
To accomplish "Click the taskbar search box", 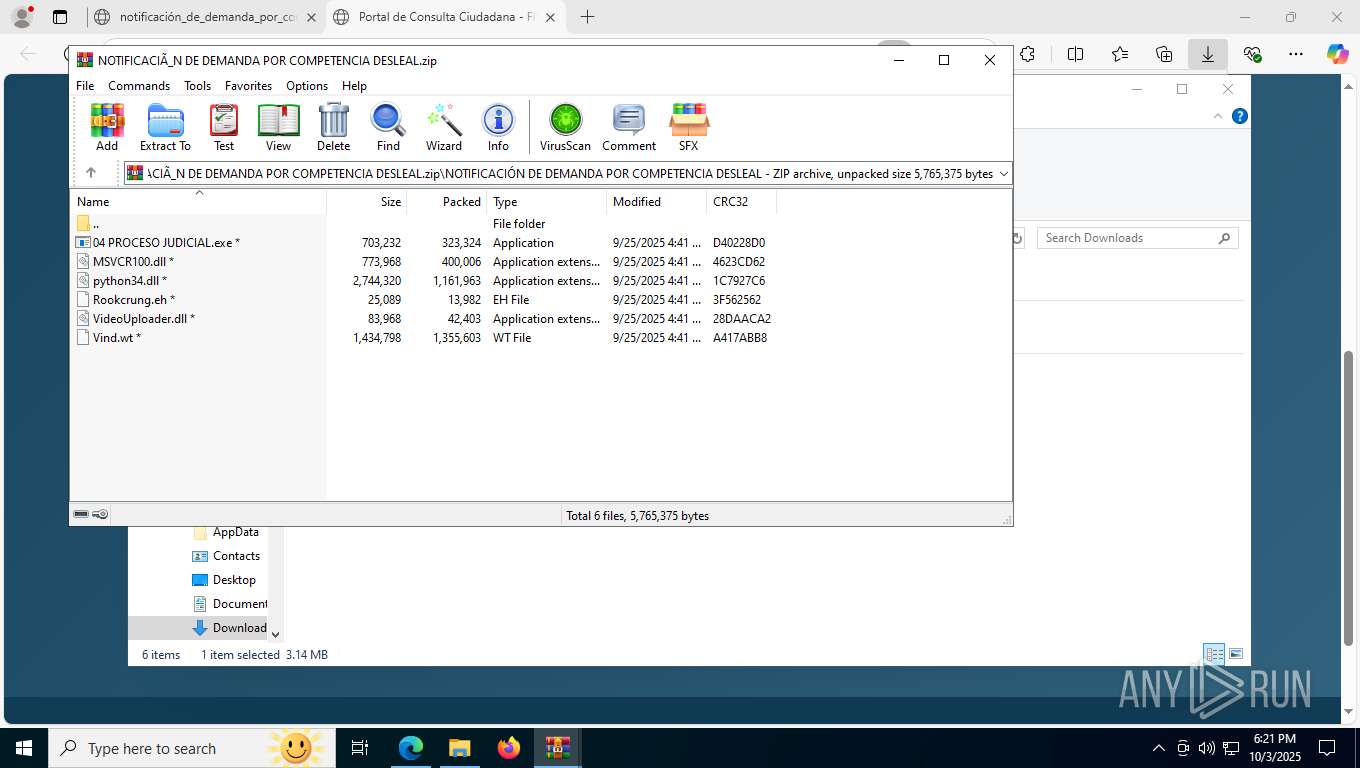I will click(x=190, y=748).
